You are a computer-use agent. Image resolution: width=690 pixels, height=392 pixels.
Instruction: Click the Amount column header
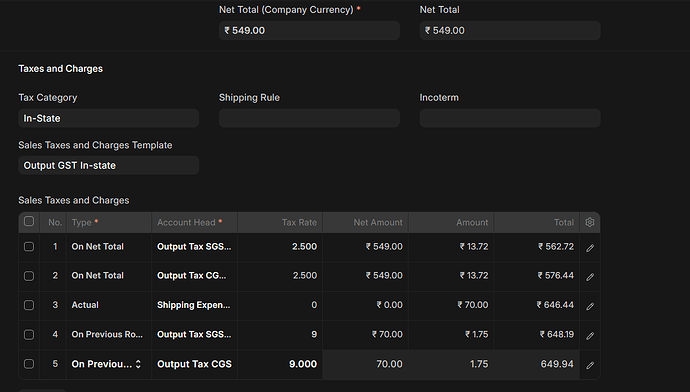click(x=451, y=223)
